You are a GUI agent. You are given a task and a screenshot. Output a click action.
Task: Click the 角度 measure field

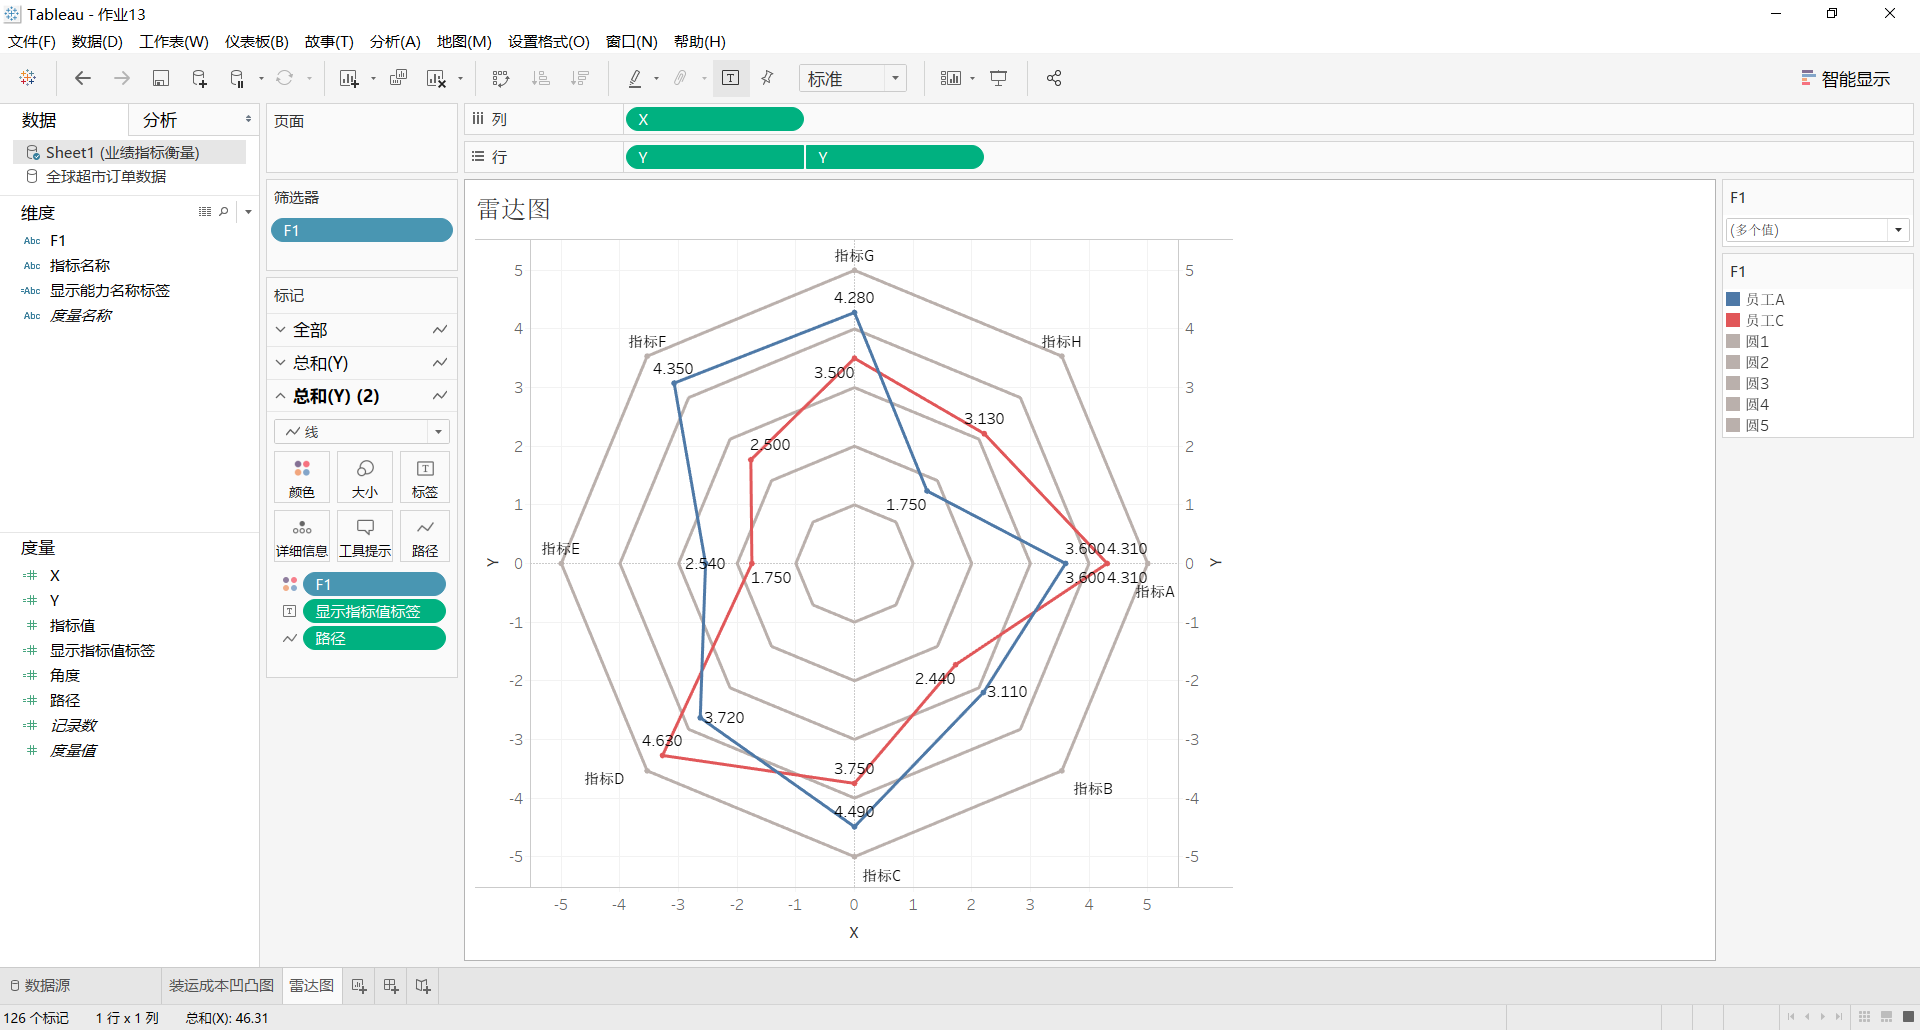pos(65,675)
